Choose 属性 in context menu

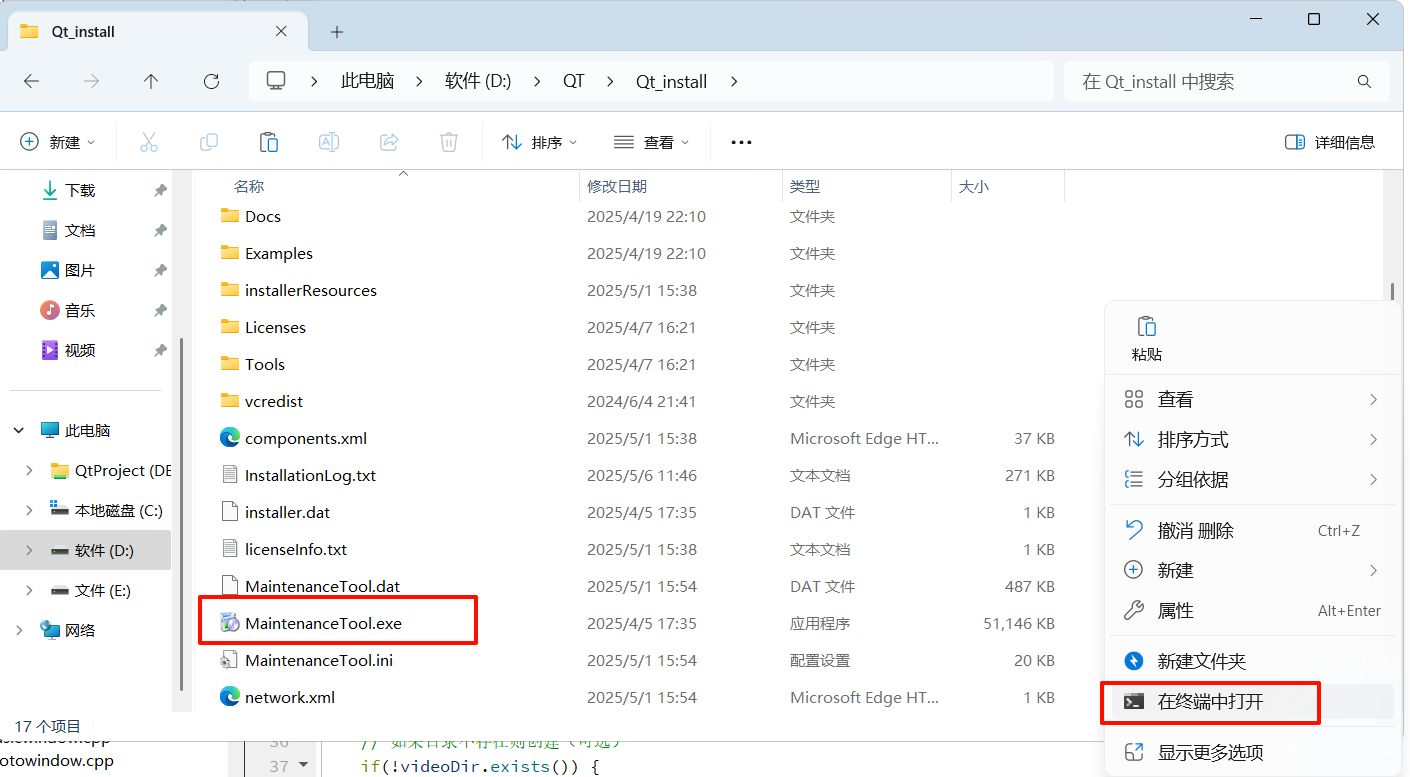click(x=1253, y=610)
